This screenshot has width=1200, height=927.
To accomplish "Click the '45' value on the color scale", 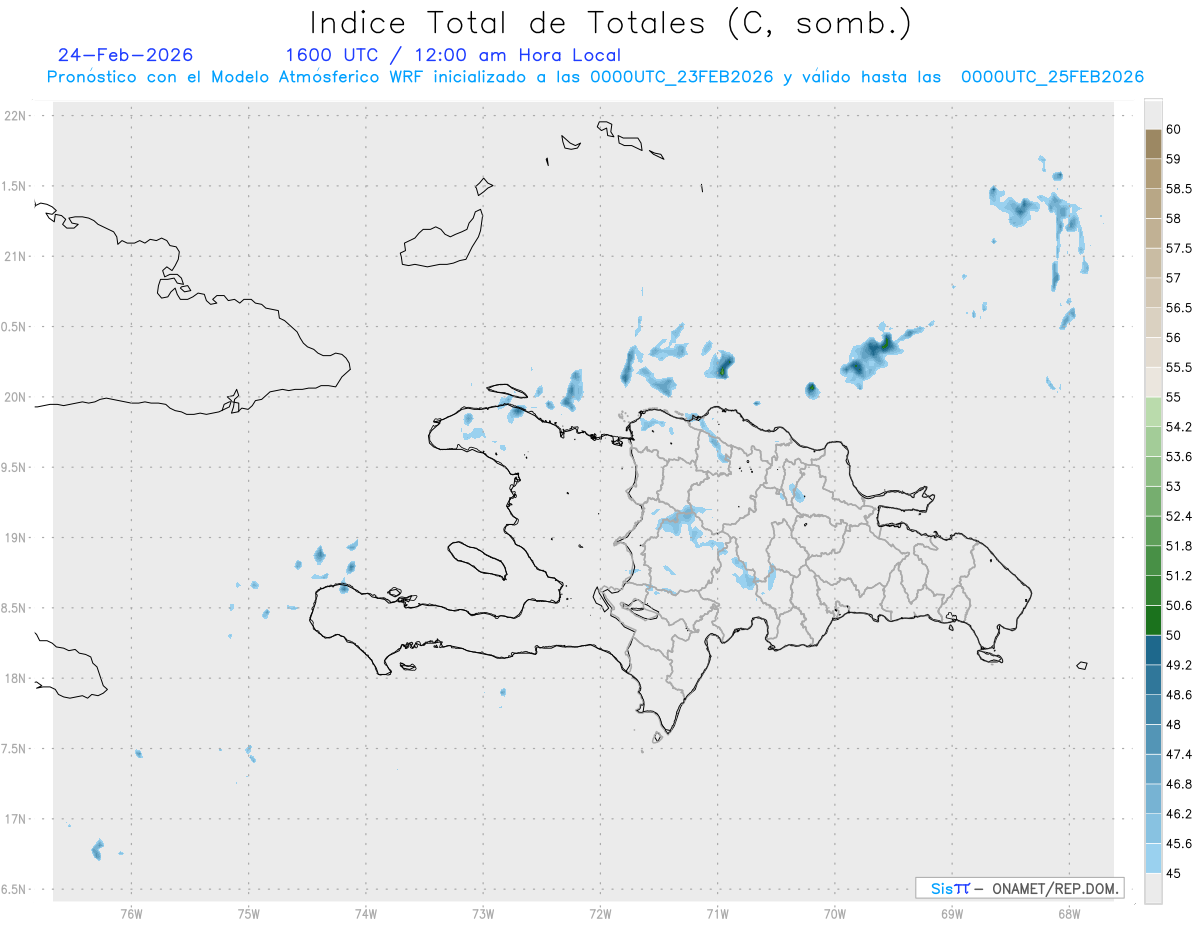I will click(1174, 873).
